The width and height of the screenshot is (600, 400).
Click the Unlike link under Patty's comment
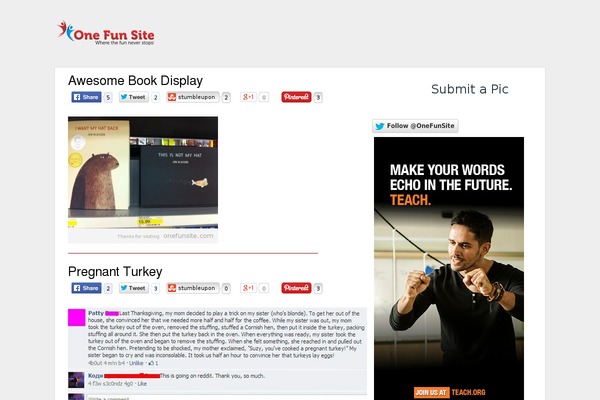tap(136, 363)
